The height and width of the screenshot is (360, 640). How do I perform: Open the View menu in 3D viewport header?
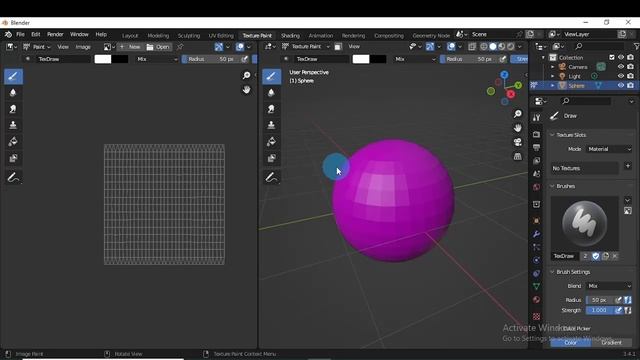(354, 47)
